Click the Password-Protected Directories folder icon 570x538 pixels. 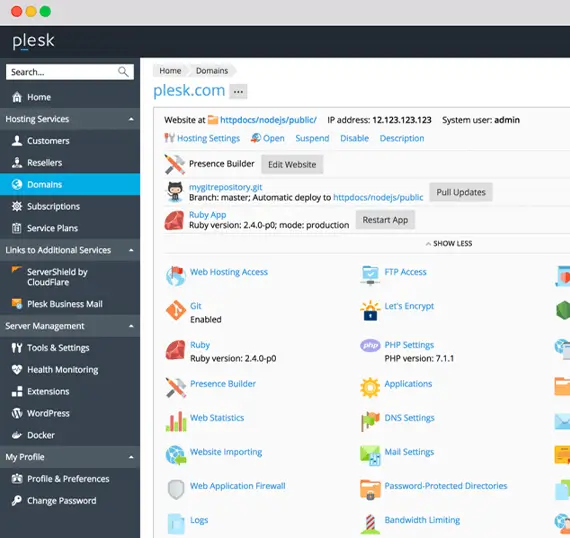click(x=370, y=490)
